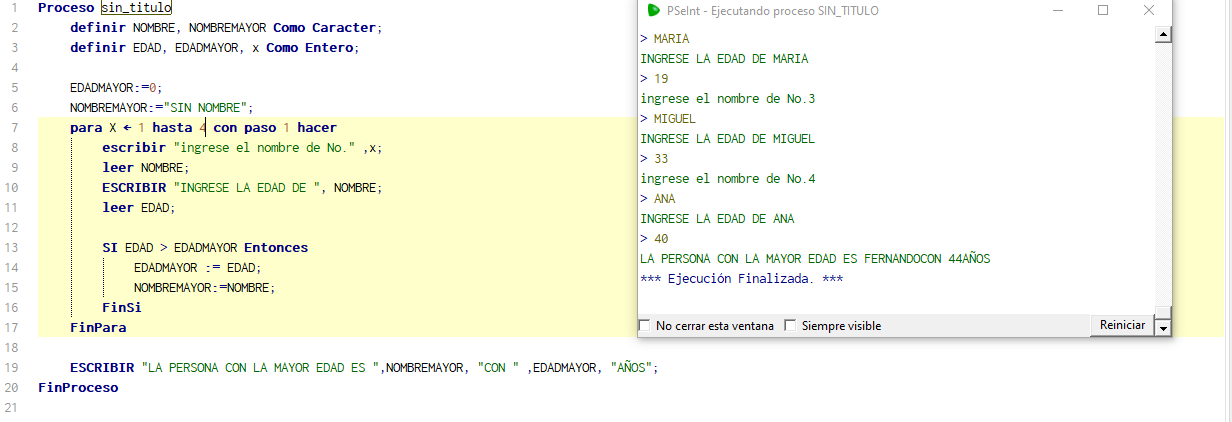Click the 'escribir "ingrese el nombre de No."' line
Viewport: 1232px width, 422px height.
[242, 147]
